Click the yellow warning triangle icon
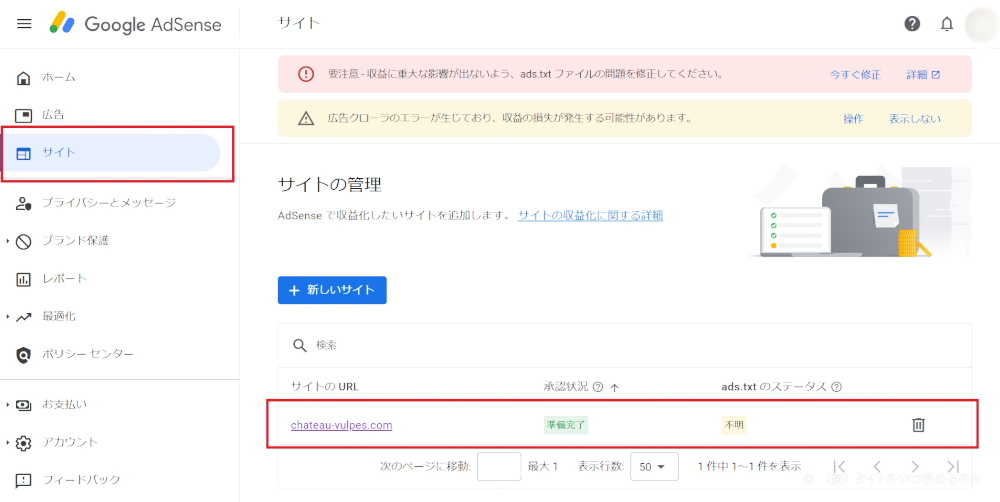 pyautogui.click(x=306, y=119)
